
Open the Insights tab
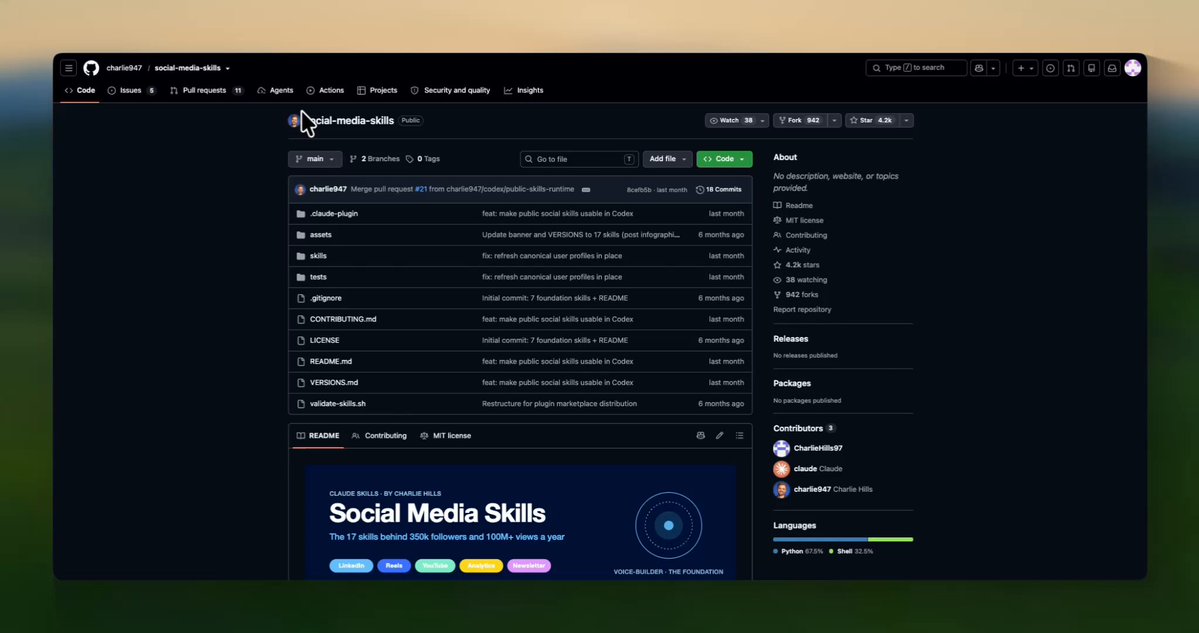pos(524,90)
